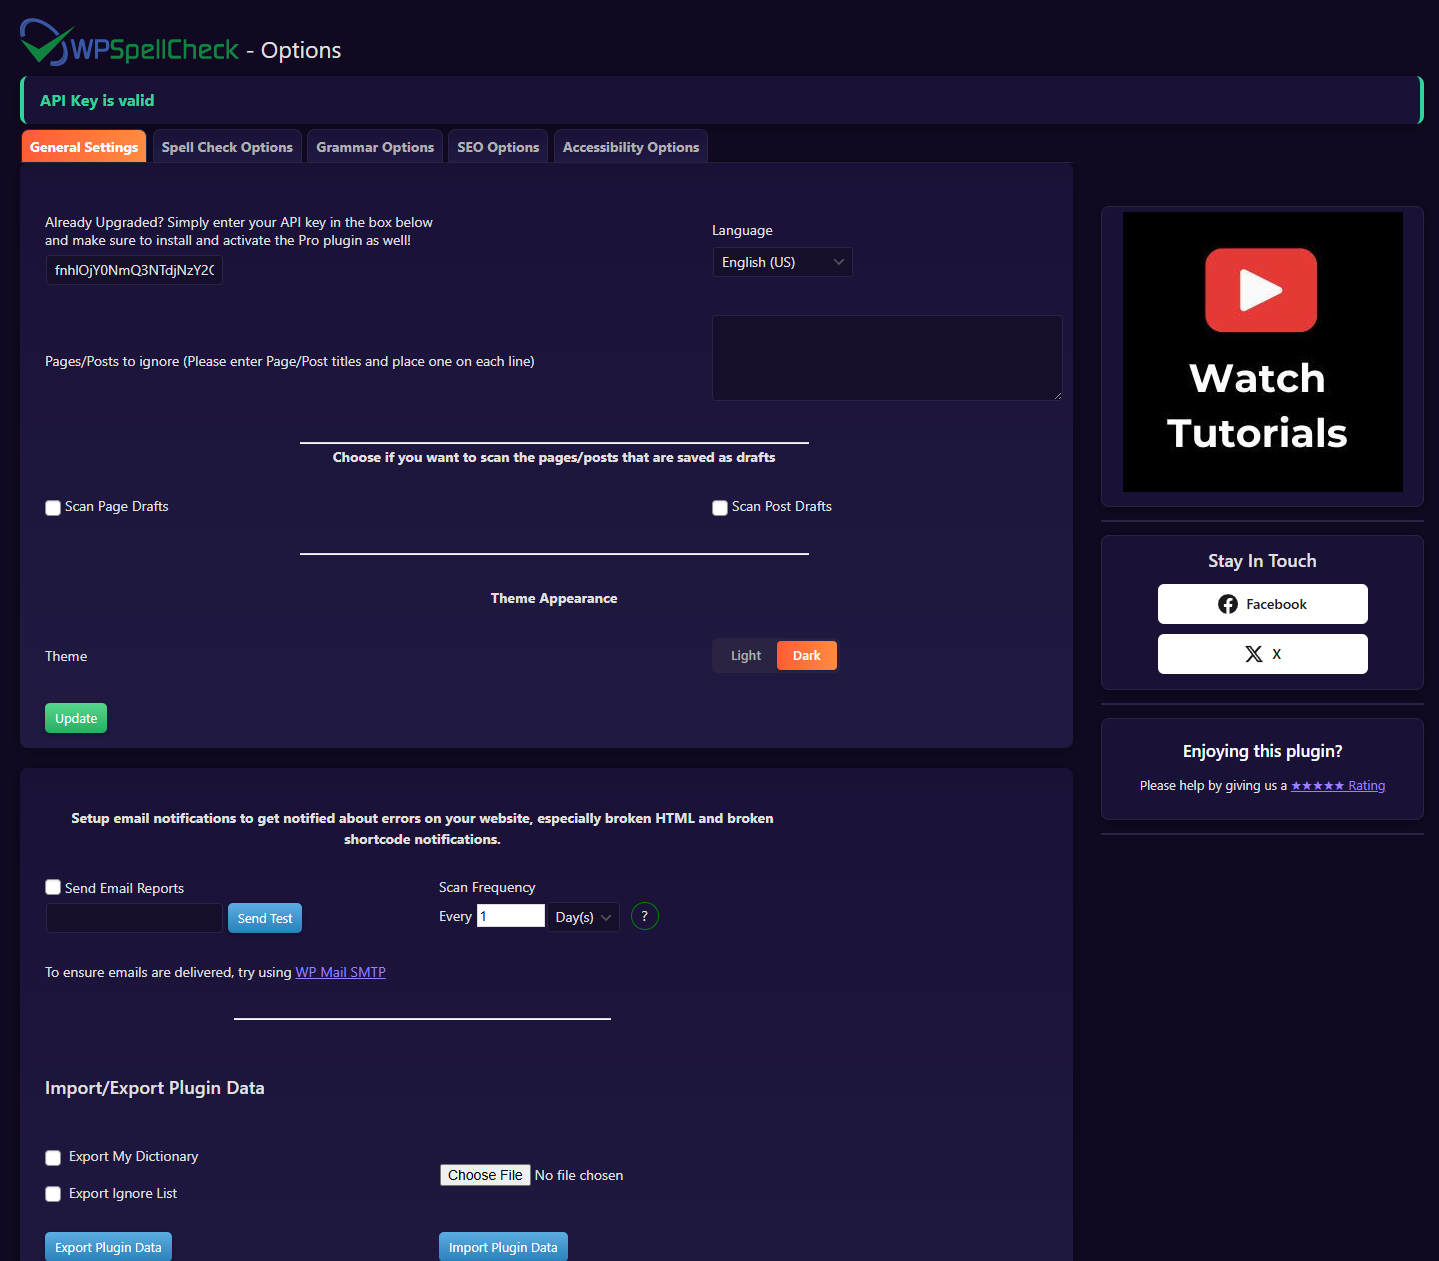Viewport: 1439px width, 1261px height.
Task: Tick Export My Dictionary checkbox
Action: 53,1158
